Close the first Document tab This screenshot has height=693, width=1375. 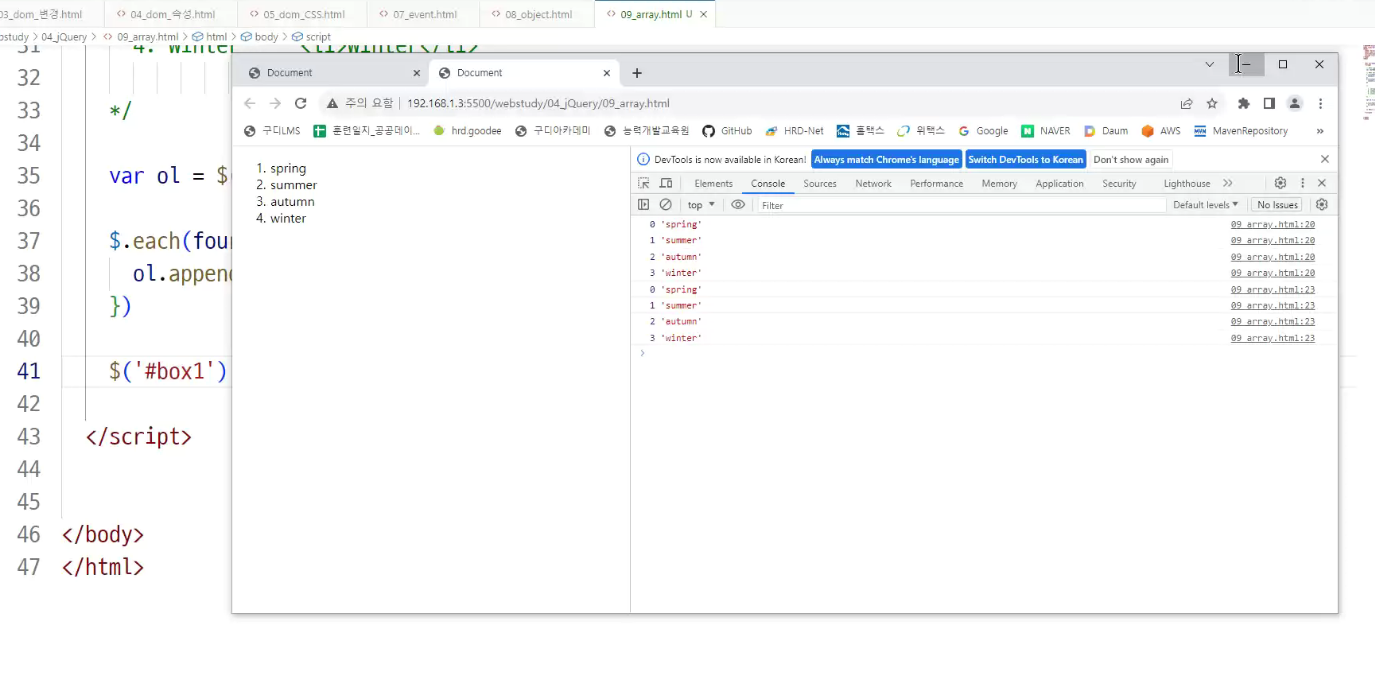coord(417,73)
